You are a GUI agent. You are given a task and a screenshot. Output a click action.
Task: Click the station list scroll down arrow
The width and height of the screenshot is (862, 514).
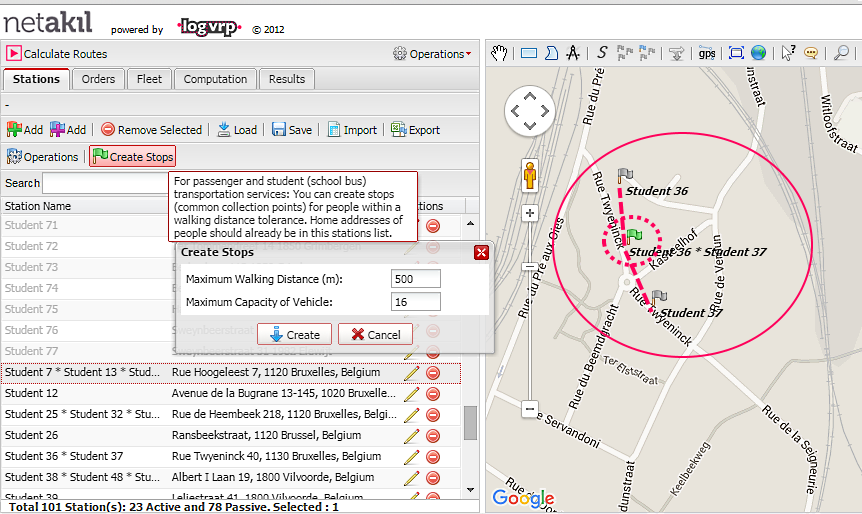[x=470, y=489]
